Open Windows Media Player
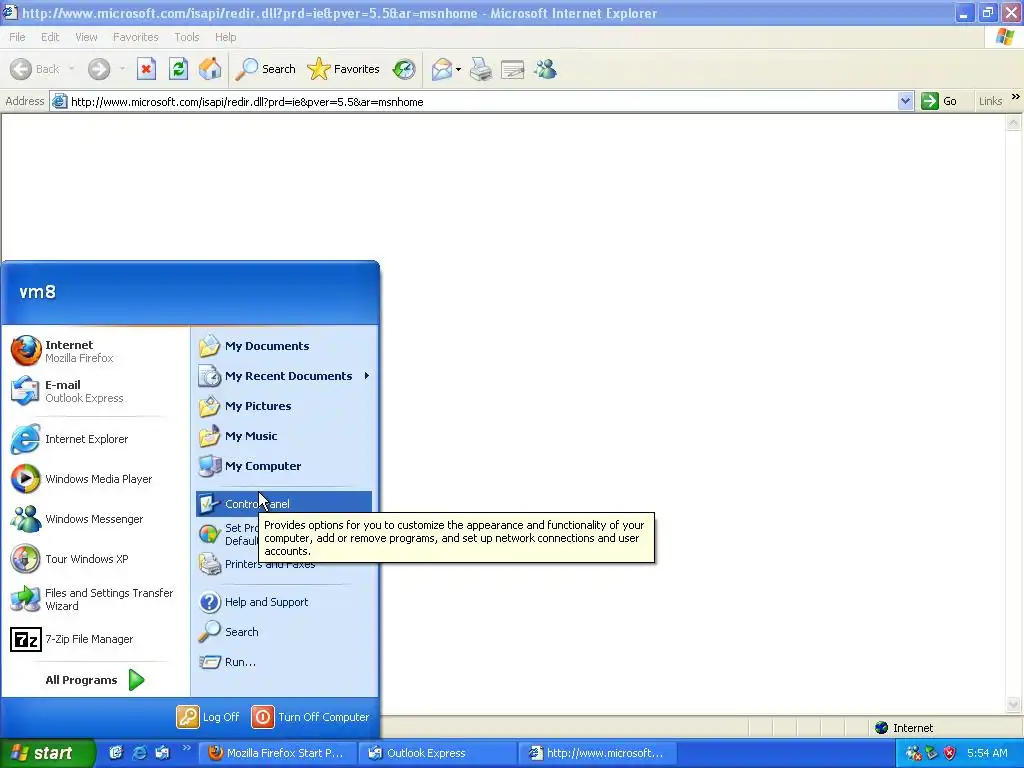The image size is (1024, 768). 95,479
